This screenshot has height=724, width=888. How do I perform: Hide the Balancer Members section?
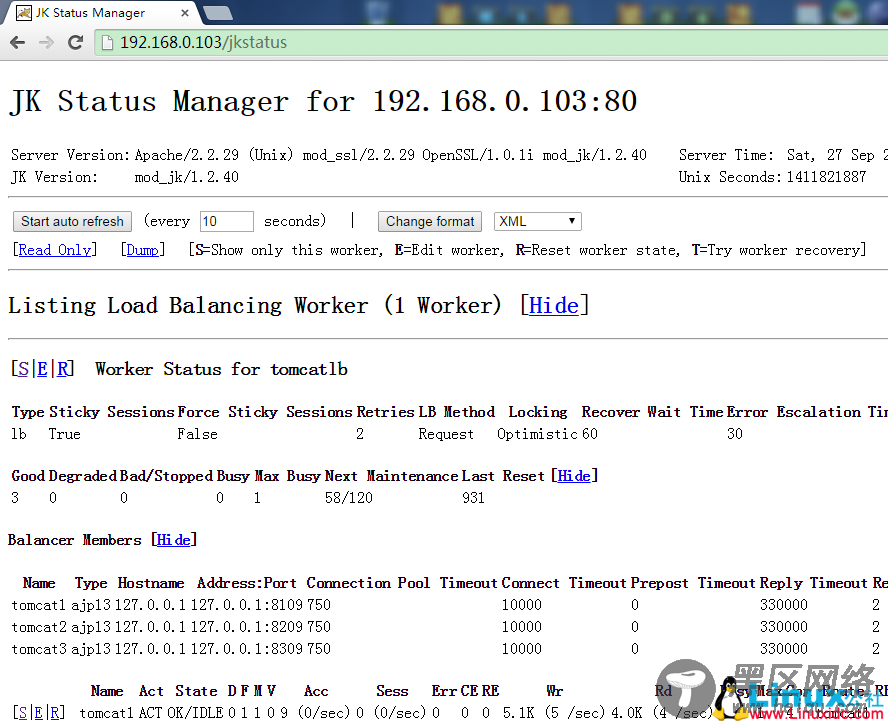[173, 540]
